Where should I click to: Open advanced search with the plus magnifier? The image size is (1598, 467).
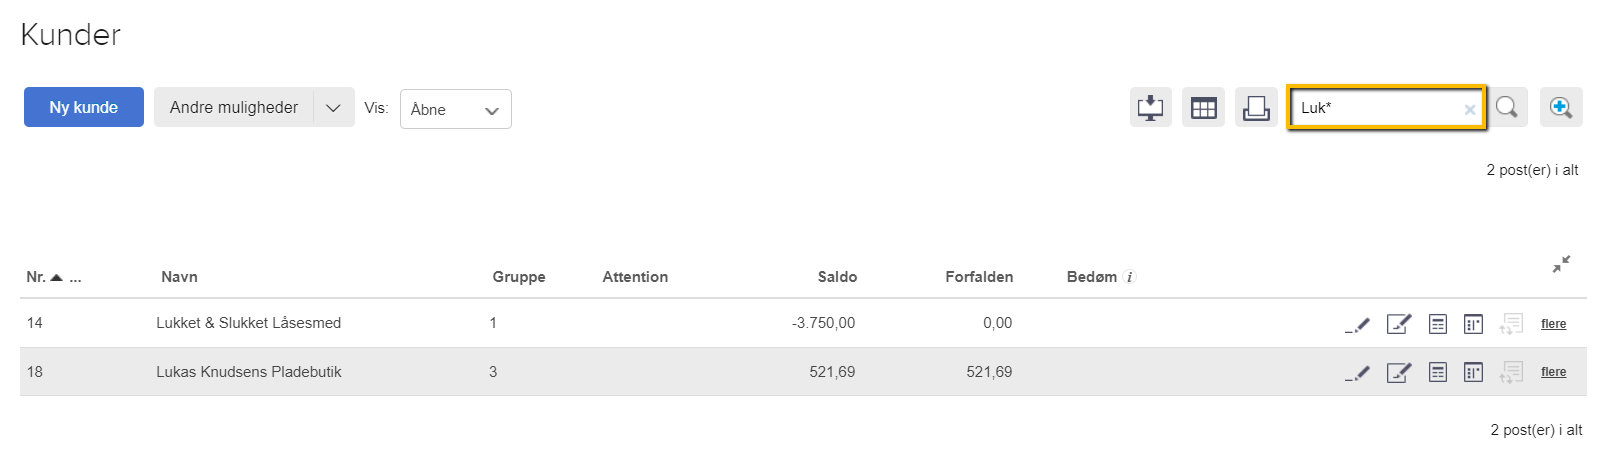point(1561,107)
